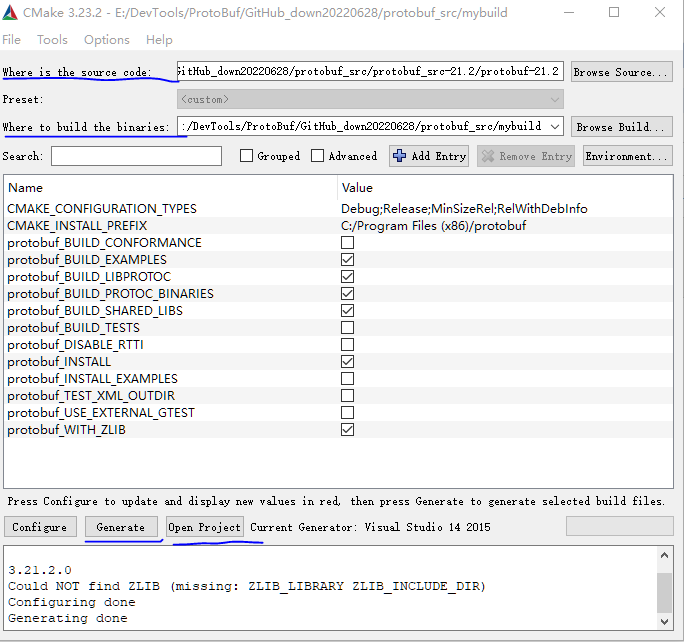The width and height of the screenshot is (684, 642).
Task: Select the CMAKE_CONFIGURATION_TYPES row name
Action: tap(102, 209)
